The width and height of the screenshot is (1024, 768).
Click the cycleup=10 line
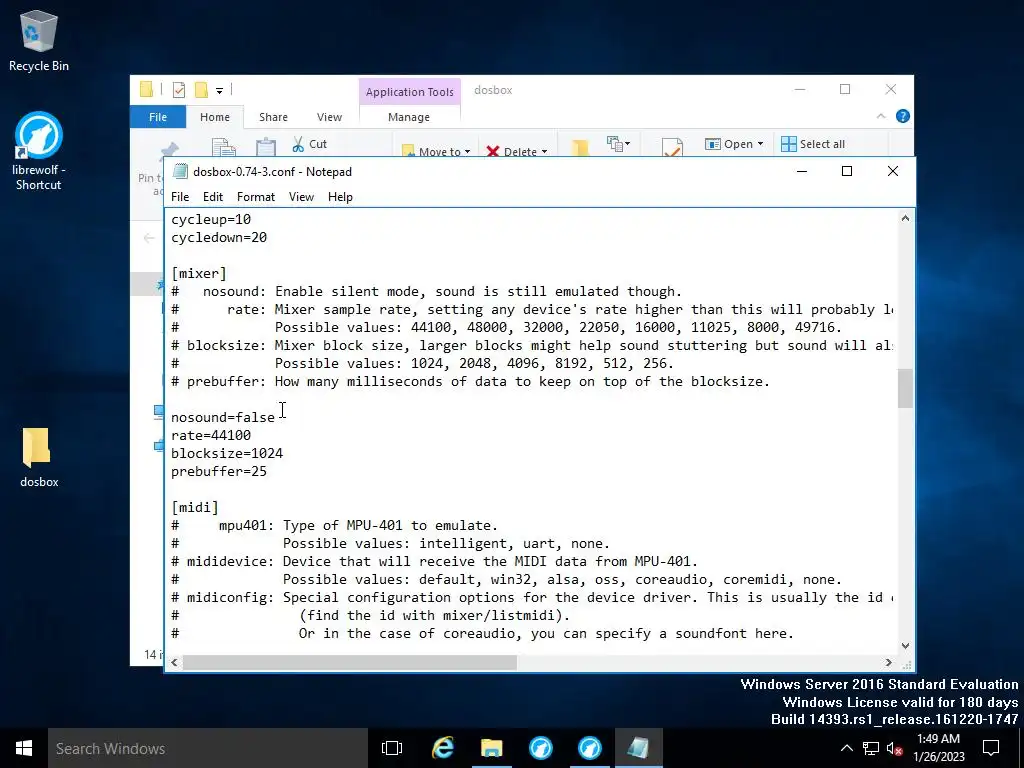(x=211, y=219)
